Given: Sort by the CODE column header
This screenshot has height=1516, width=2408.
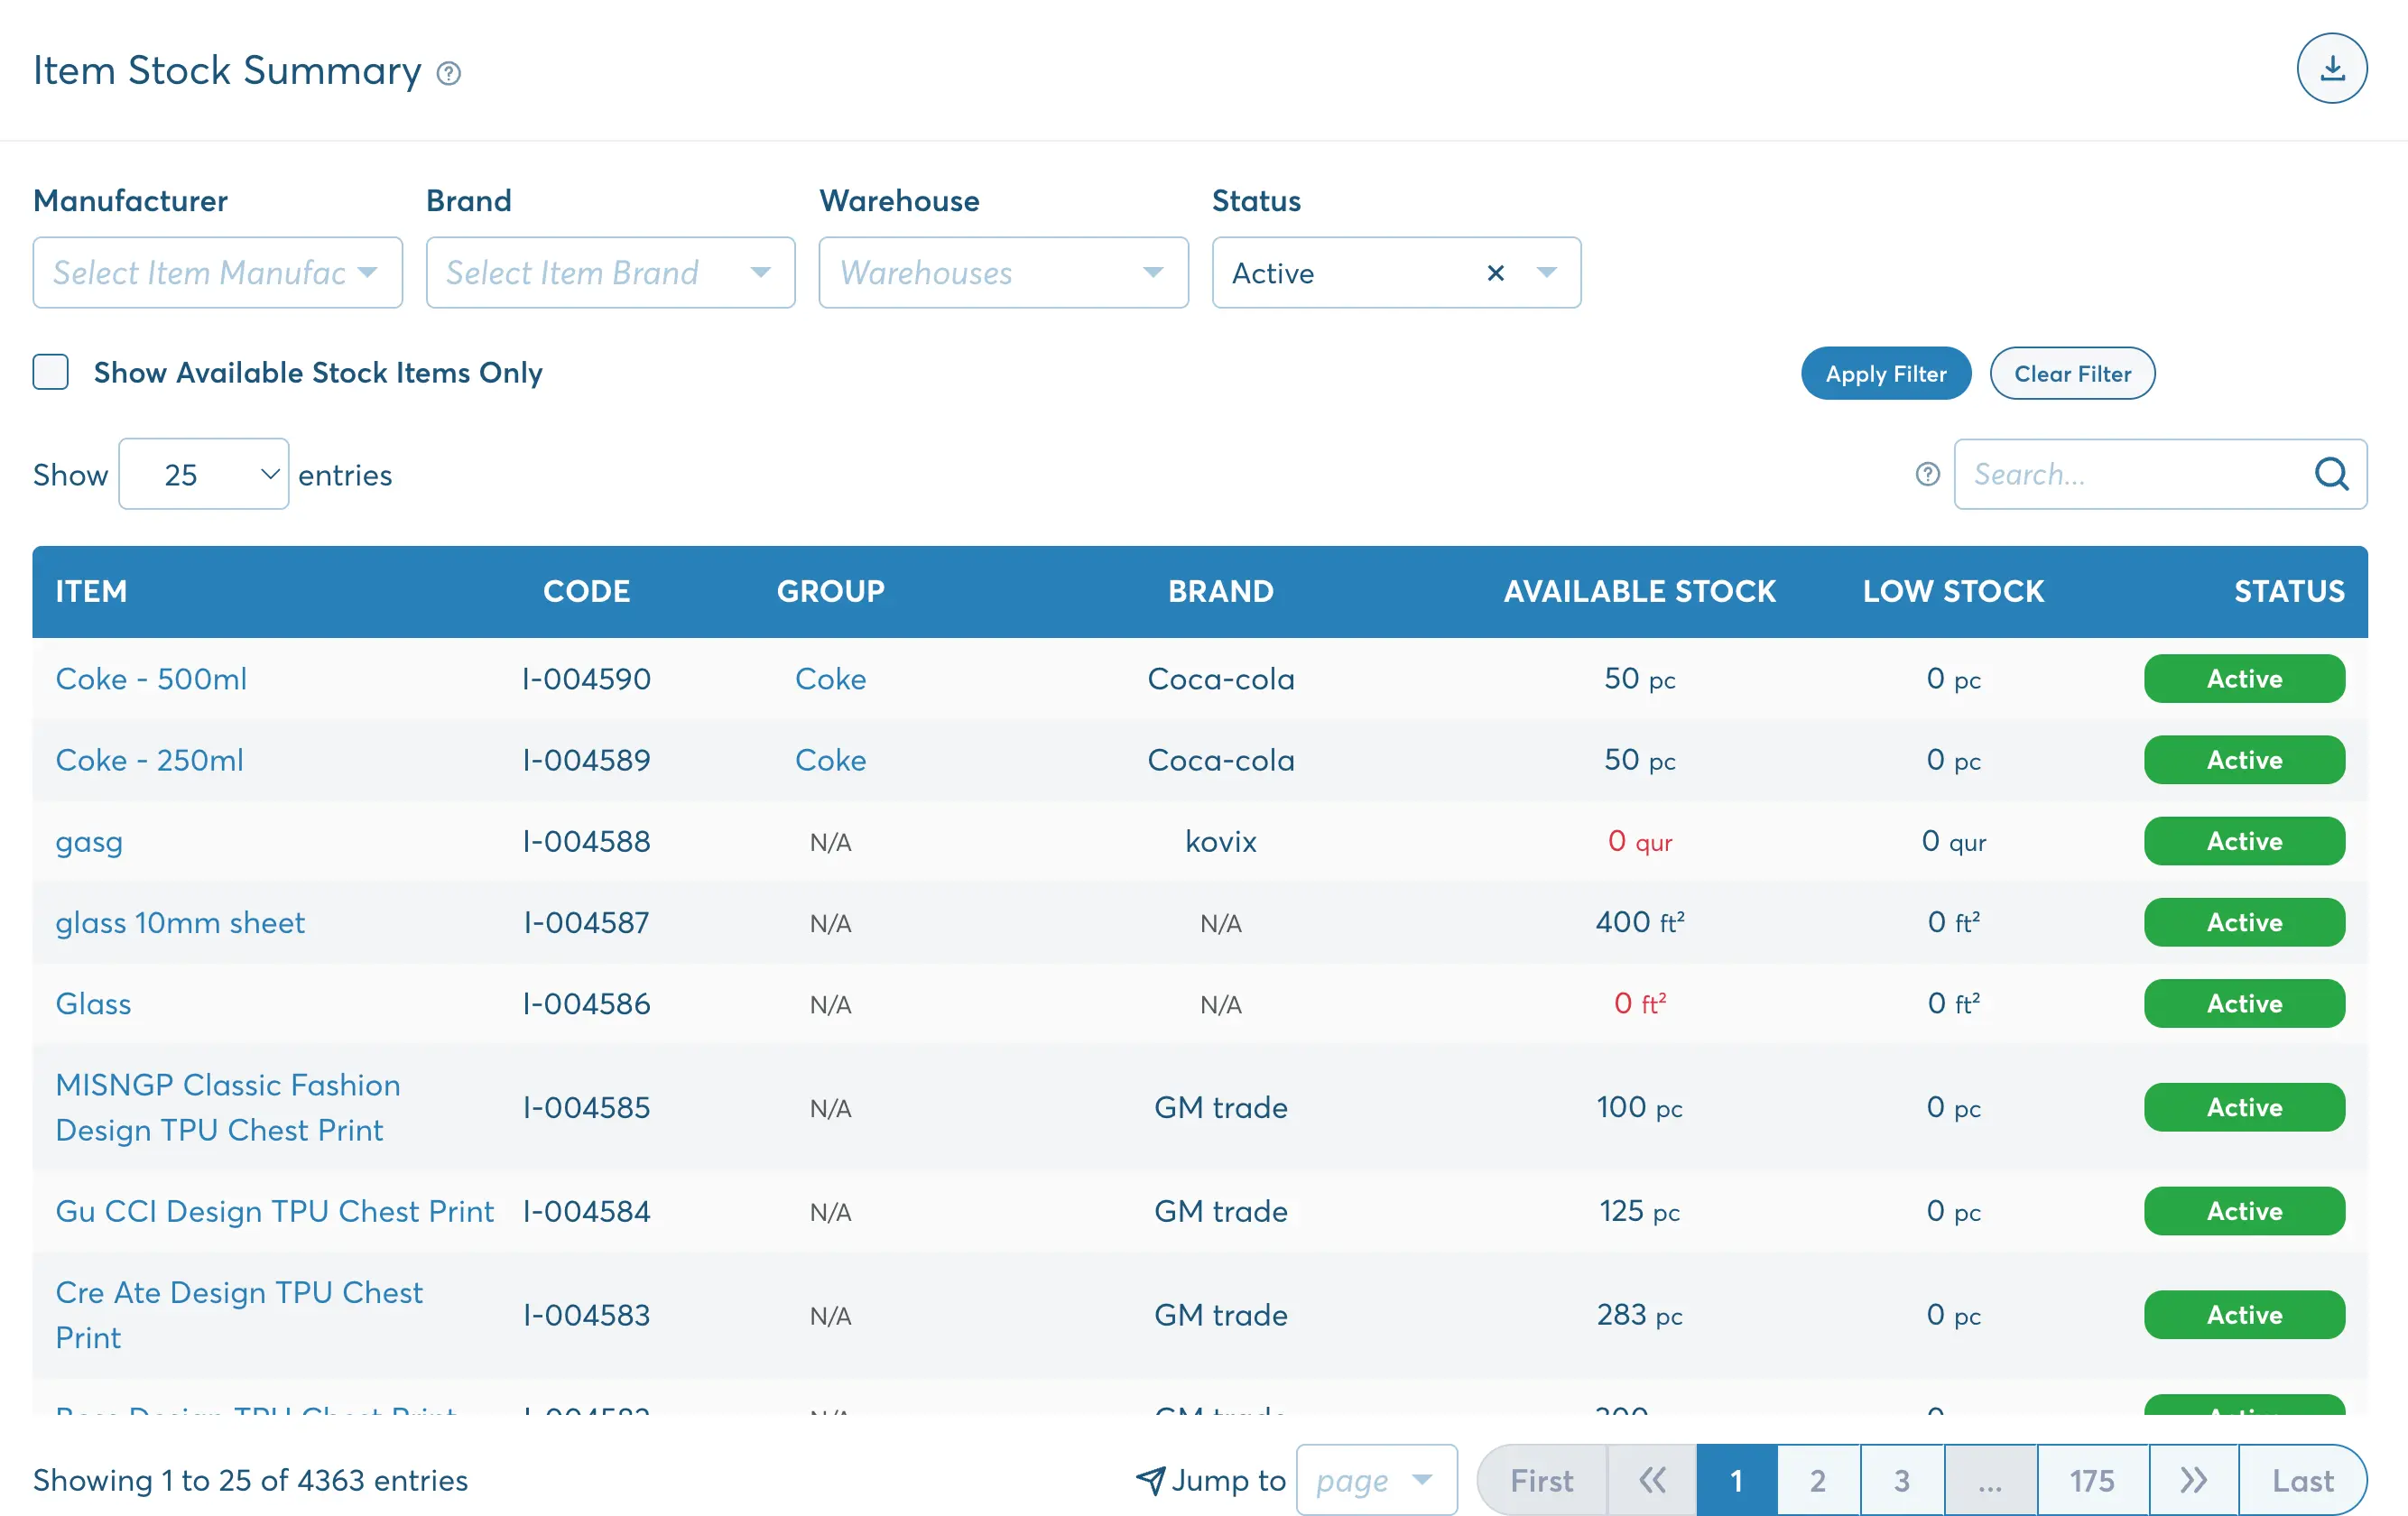Looking at the screenshot, I should point(586,591).
